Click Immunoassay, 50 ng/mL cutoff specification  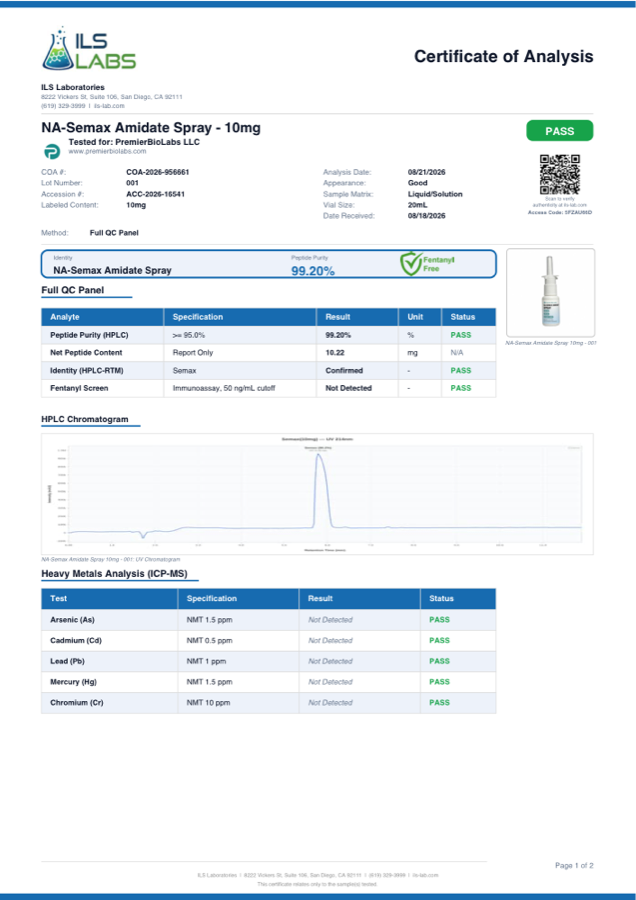point(224,389)
